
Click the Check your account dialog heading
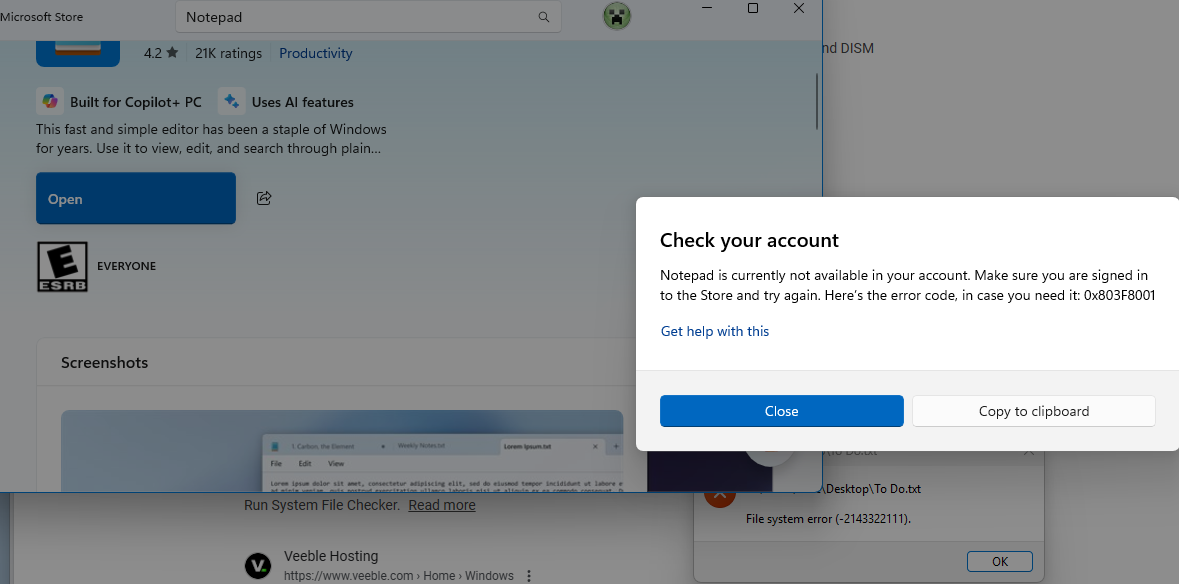click(x=749, y=240)
